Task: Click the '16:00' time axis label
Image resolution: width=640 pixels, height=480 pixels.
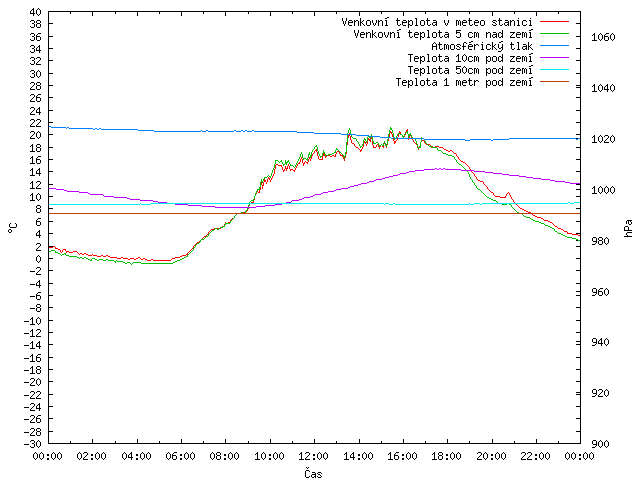Action: (x=402, y=456)
